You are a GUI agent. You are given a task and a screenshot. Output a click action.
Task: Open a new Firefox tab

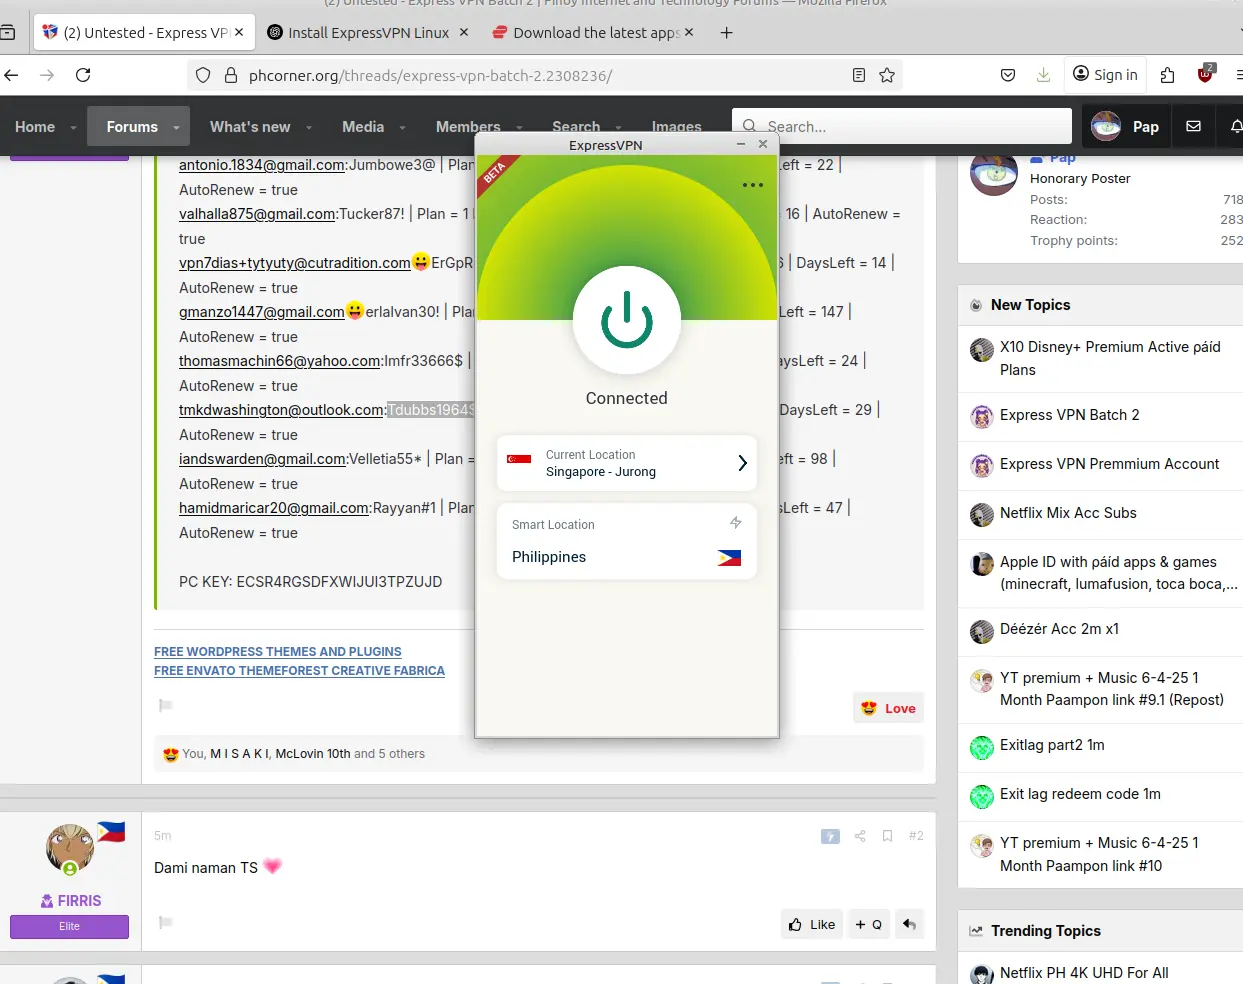click(x=727, y=33)
